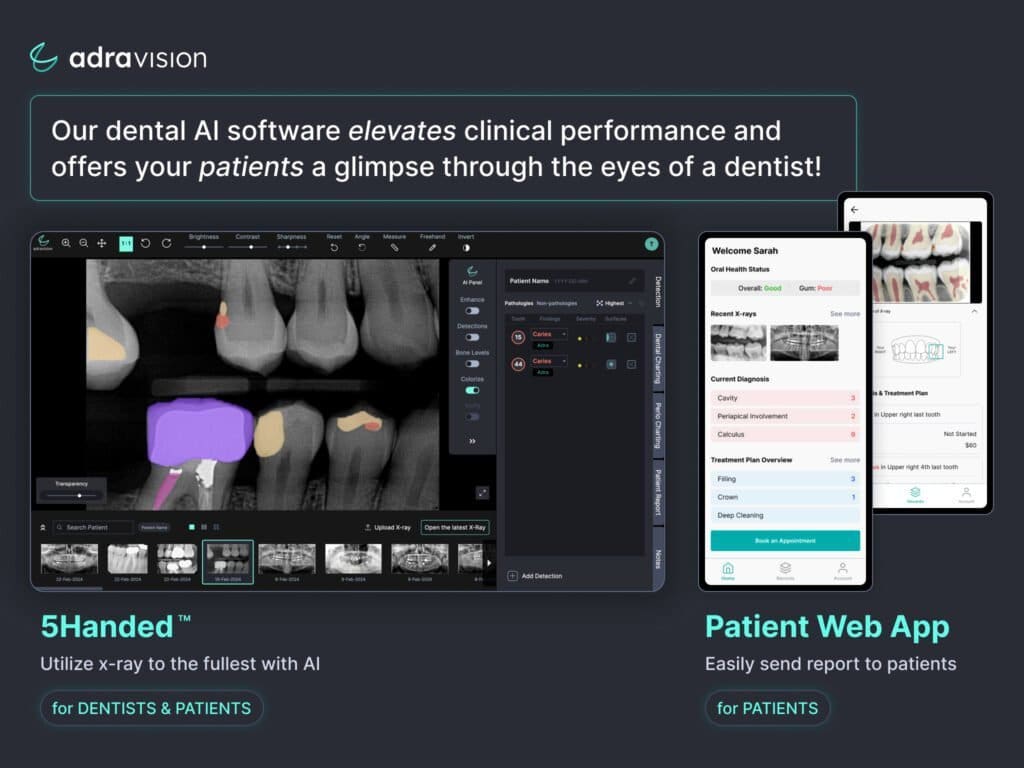Image resolution: width=1024 pixels, height=768 pixels.
Task: Rotate the X-ray counterclockwise
Action: coord(146,243)
